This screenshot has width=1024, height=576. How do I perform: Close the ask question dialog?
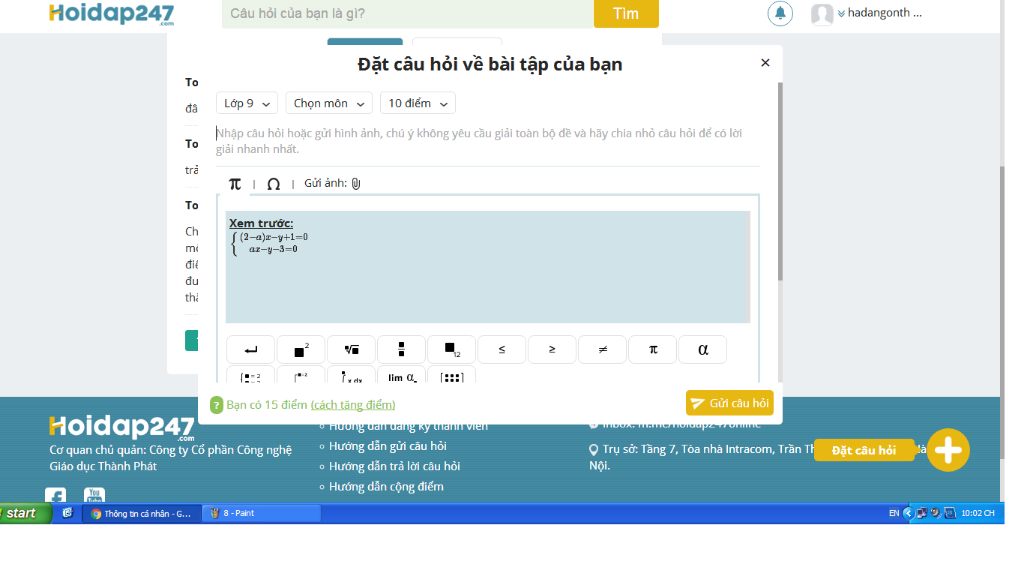point(765,63)
